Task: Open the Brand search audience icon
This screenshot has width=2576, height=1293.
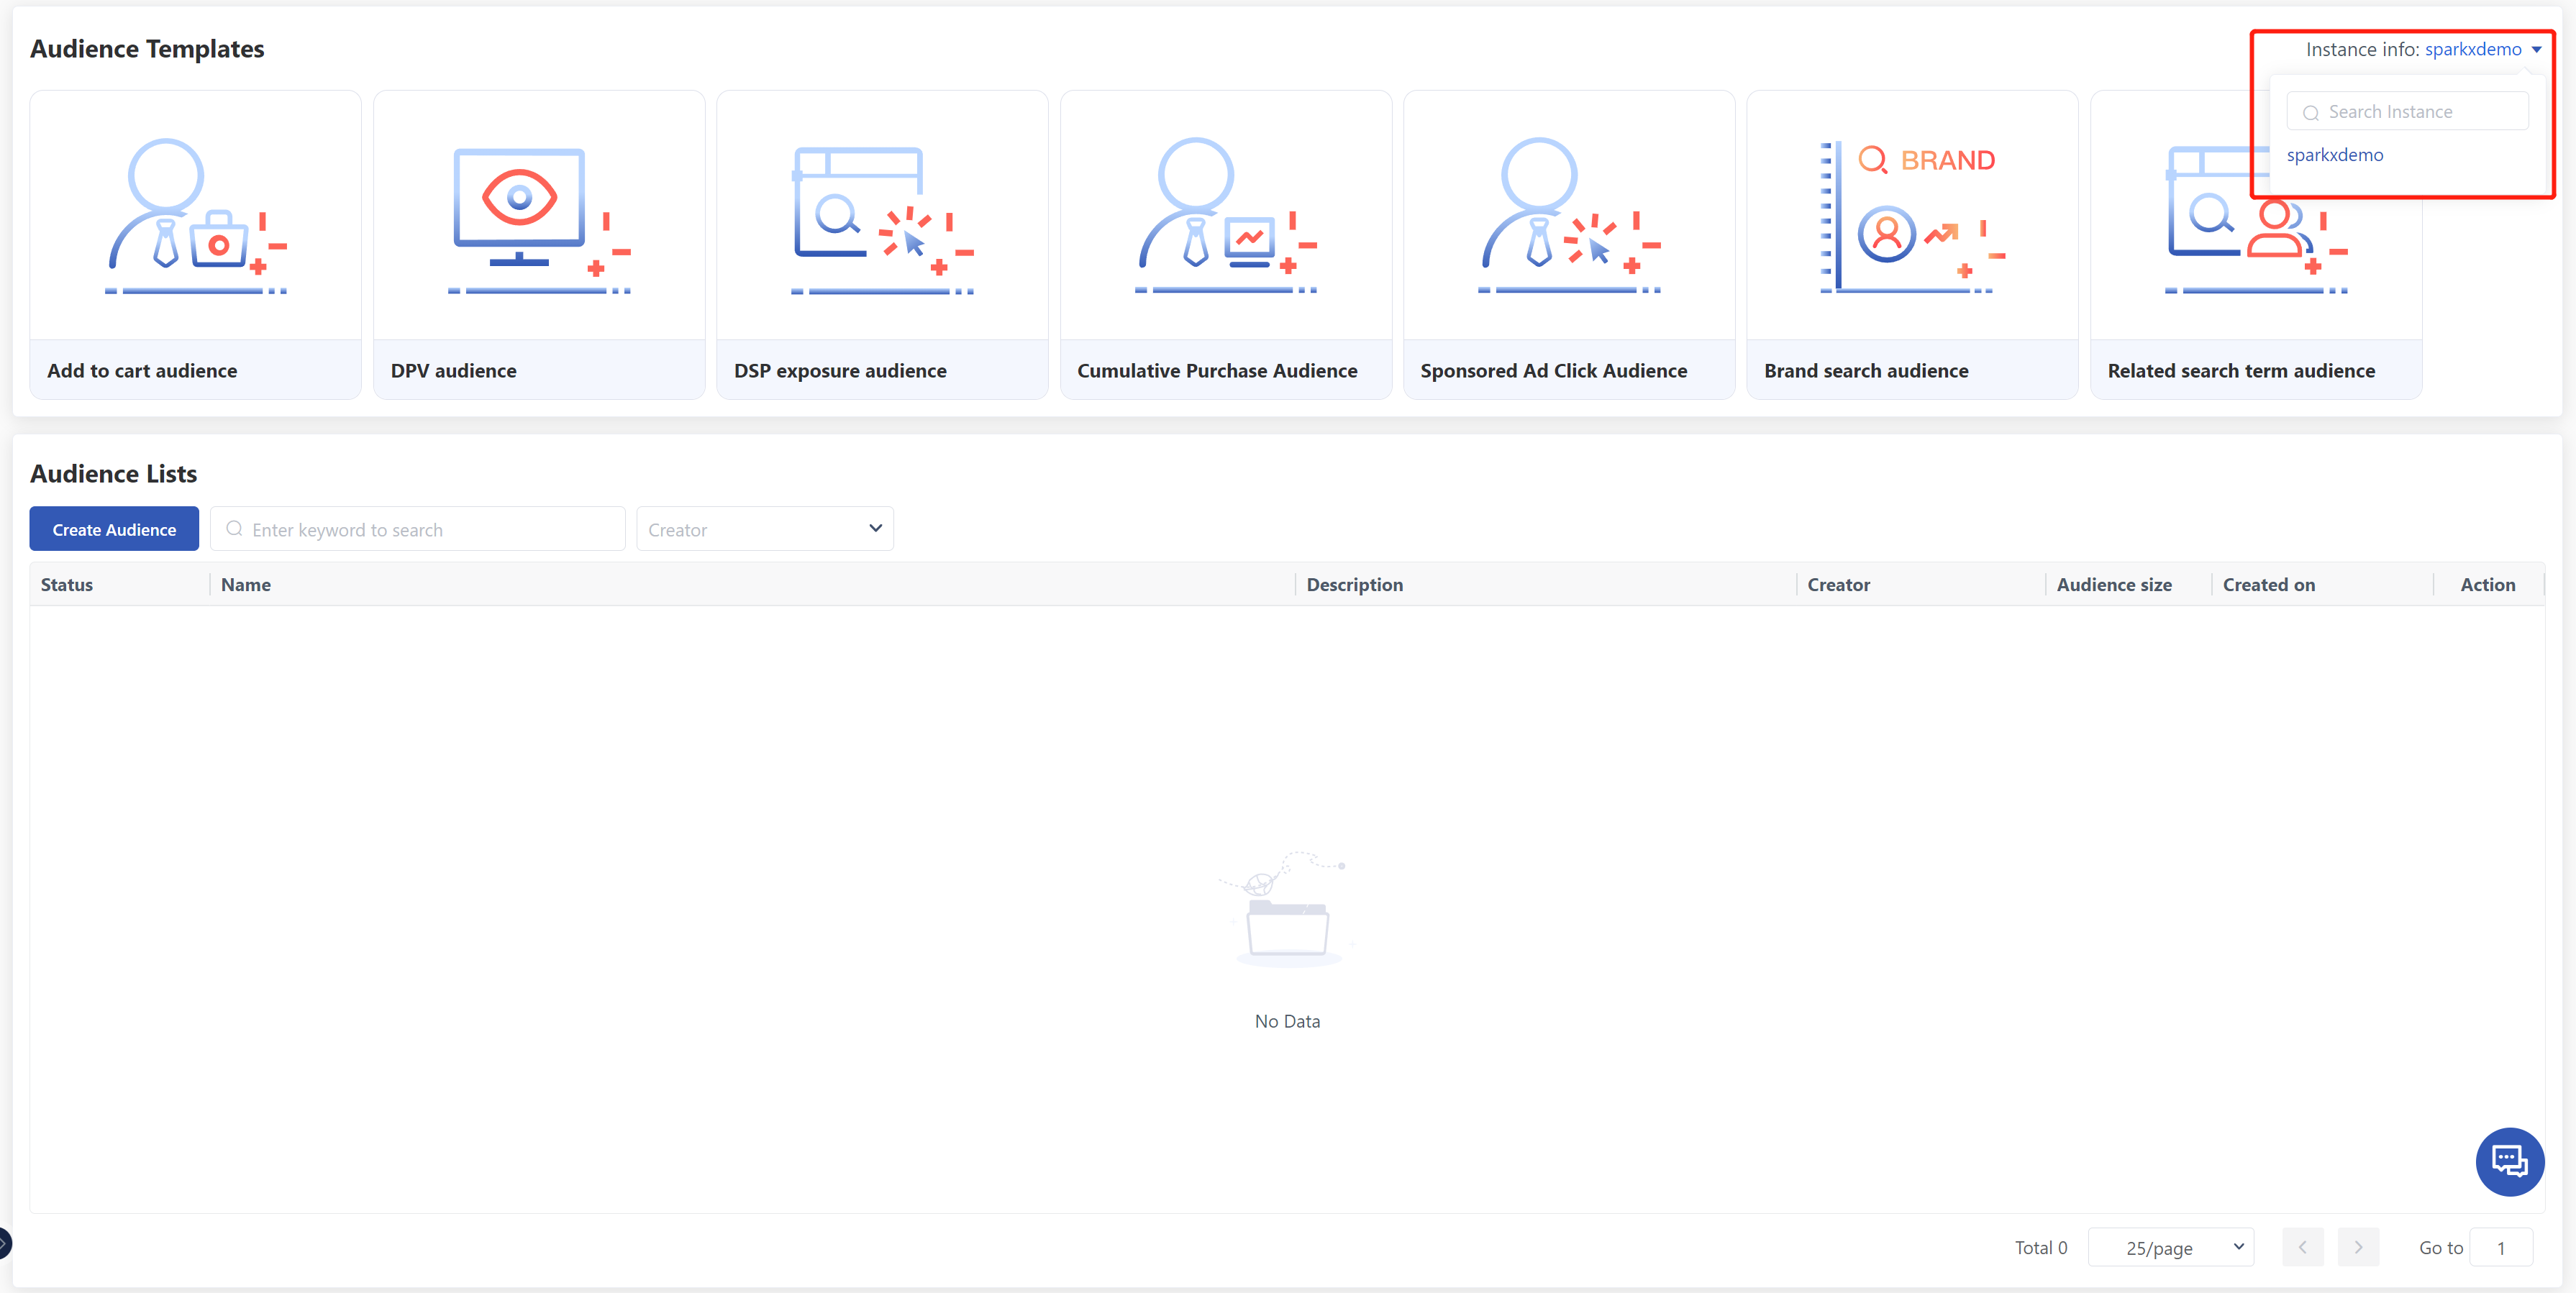Action: pos(1911,216)
